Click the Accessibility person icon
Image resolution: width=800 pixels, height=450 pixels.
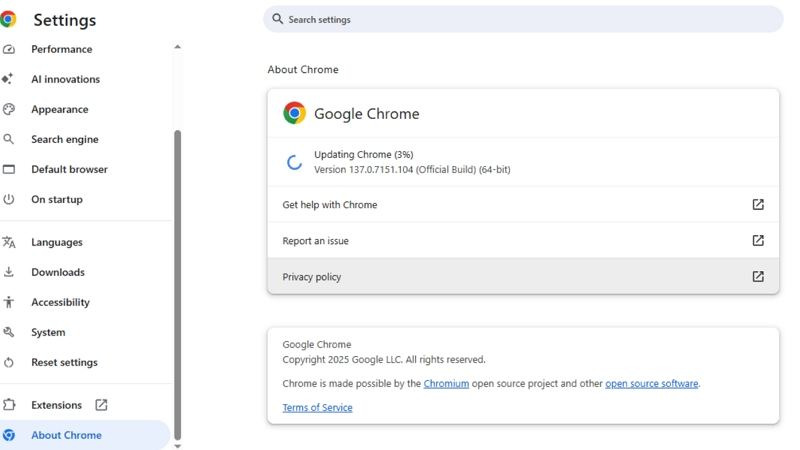(x=9, y=302)
